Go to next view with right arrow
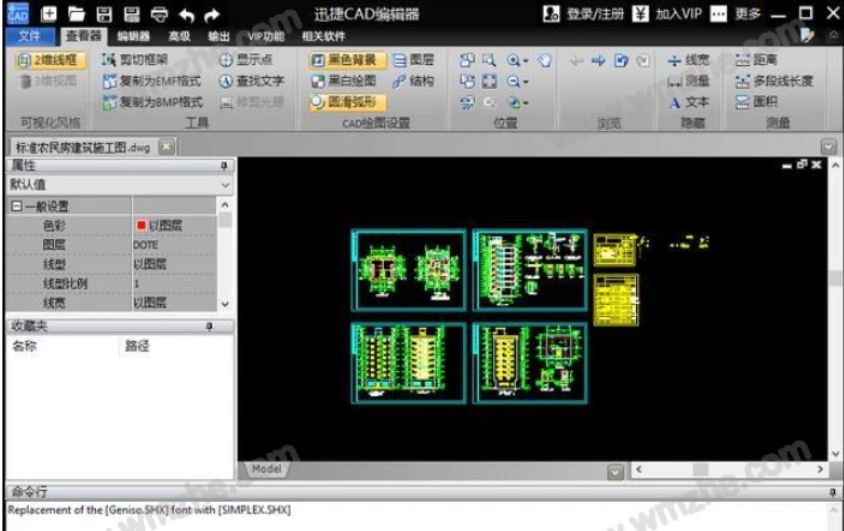The height and width of the screenshot is (531, 844). [599, 60]
